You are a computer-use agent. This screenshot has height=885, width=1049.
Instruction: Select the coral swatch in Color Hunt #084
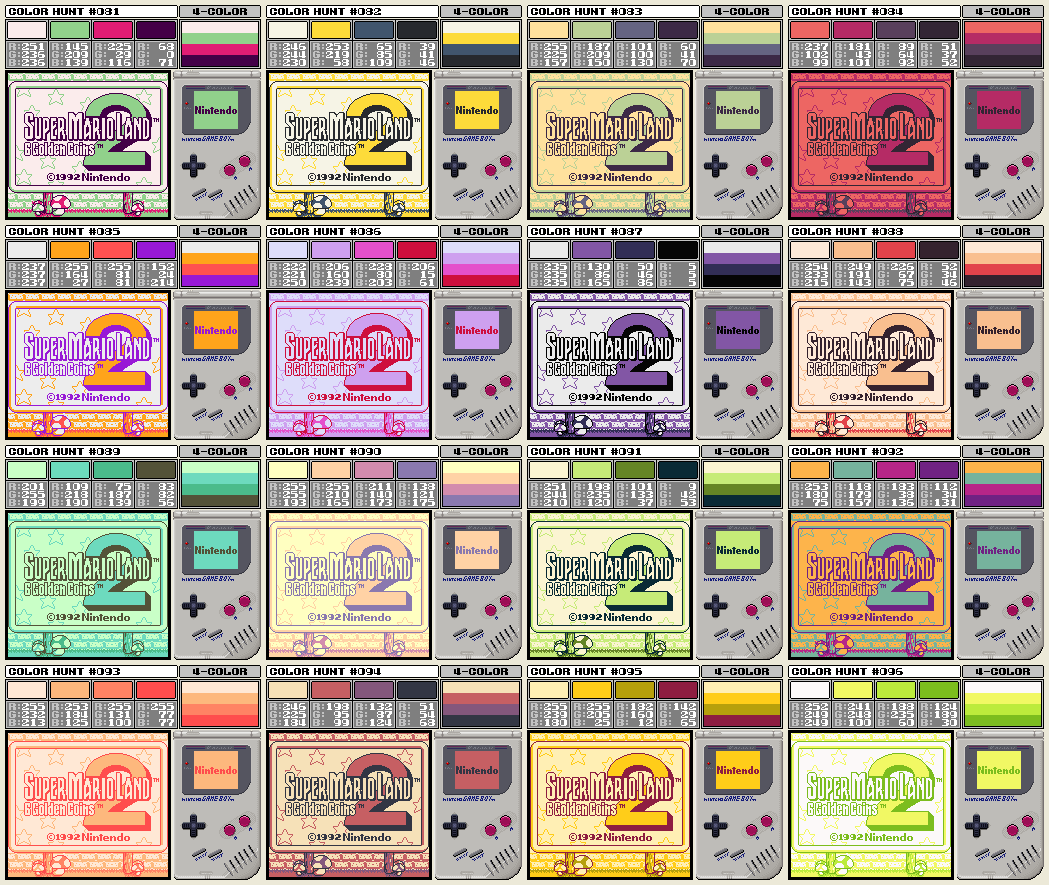[809, 30]
